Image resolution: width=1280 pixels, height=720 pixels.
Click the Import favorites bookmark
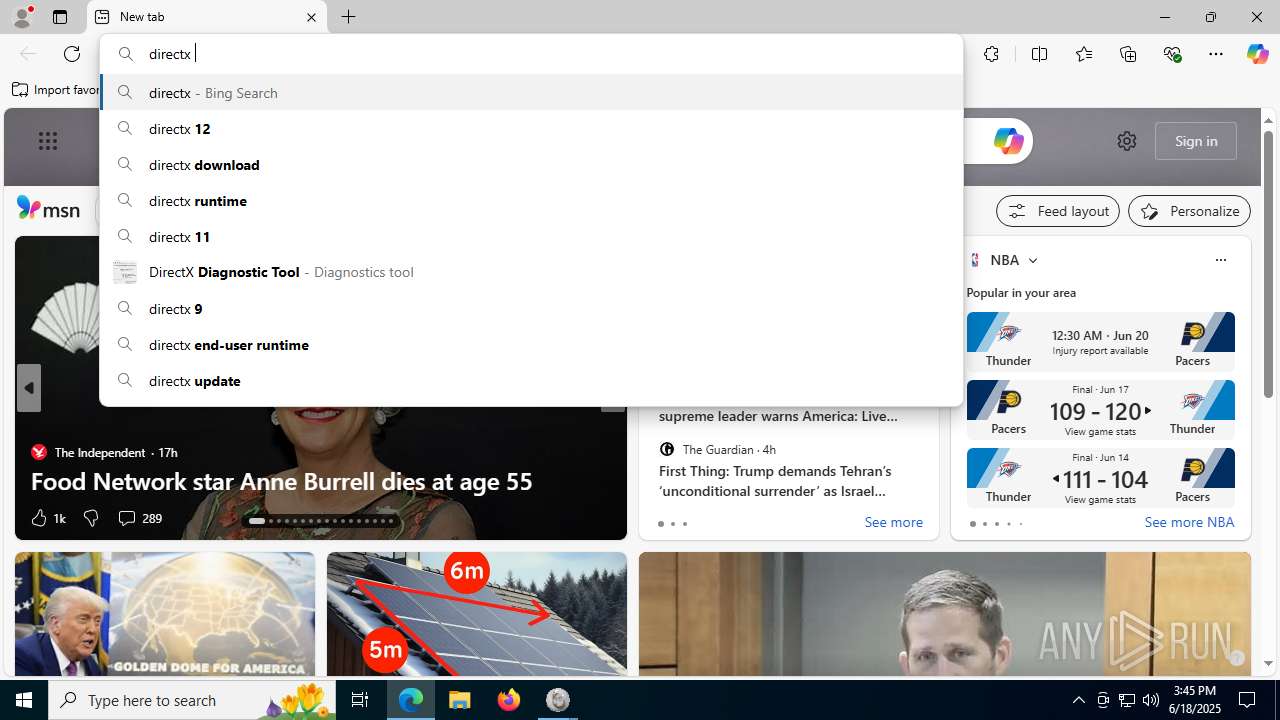click(56, 90)
